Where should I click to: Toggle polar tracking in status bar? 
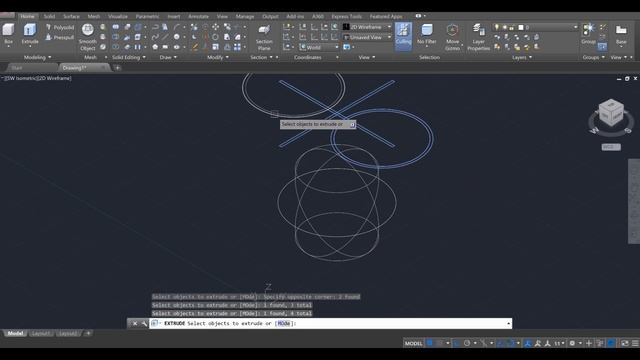click(467, 343)
